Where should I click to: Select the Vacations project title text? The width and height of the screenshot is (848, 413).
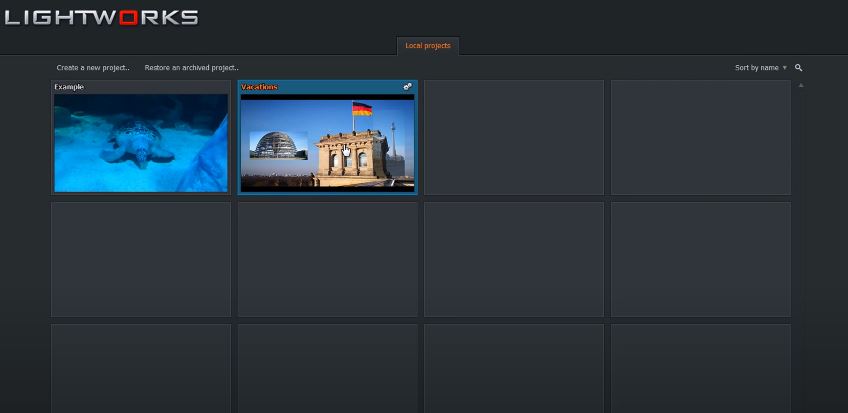tap(260, 87)
